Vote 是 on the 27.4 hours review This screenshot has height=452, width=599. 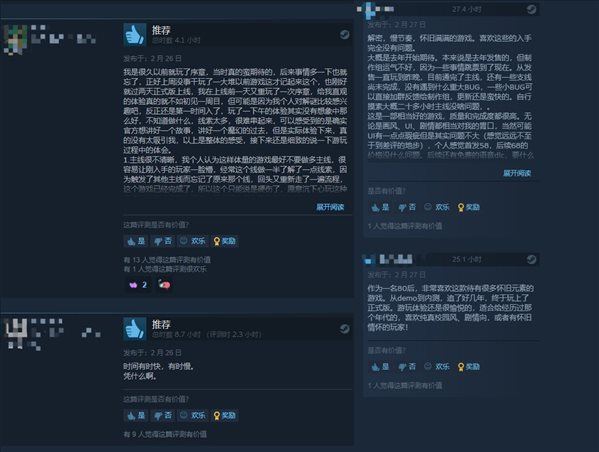point(380,207)
